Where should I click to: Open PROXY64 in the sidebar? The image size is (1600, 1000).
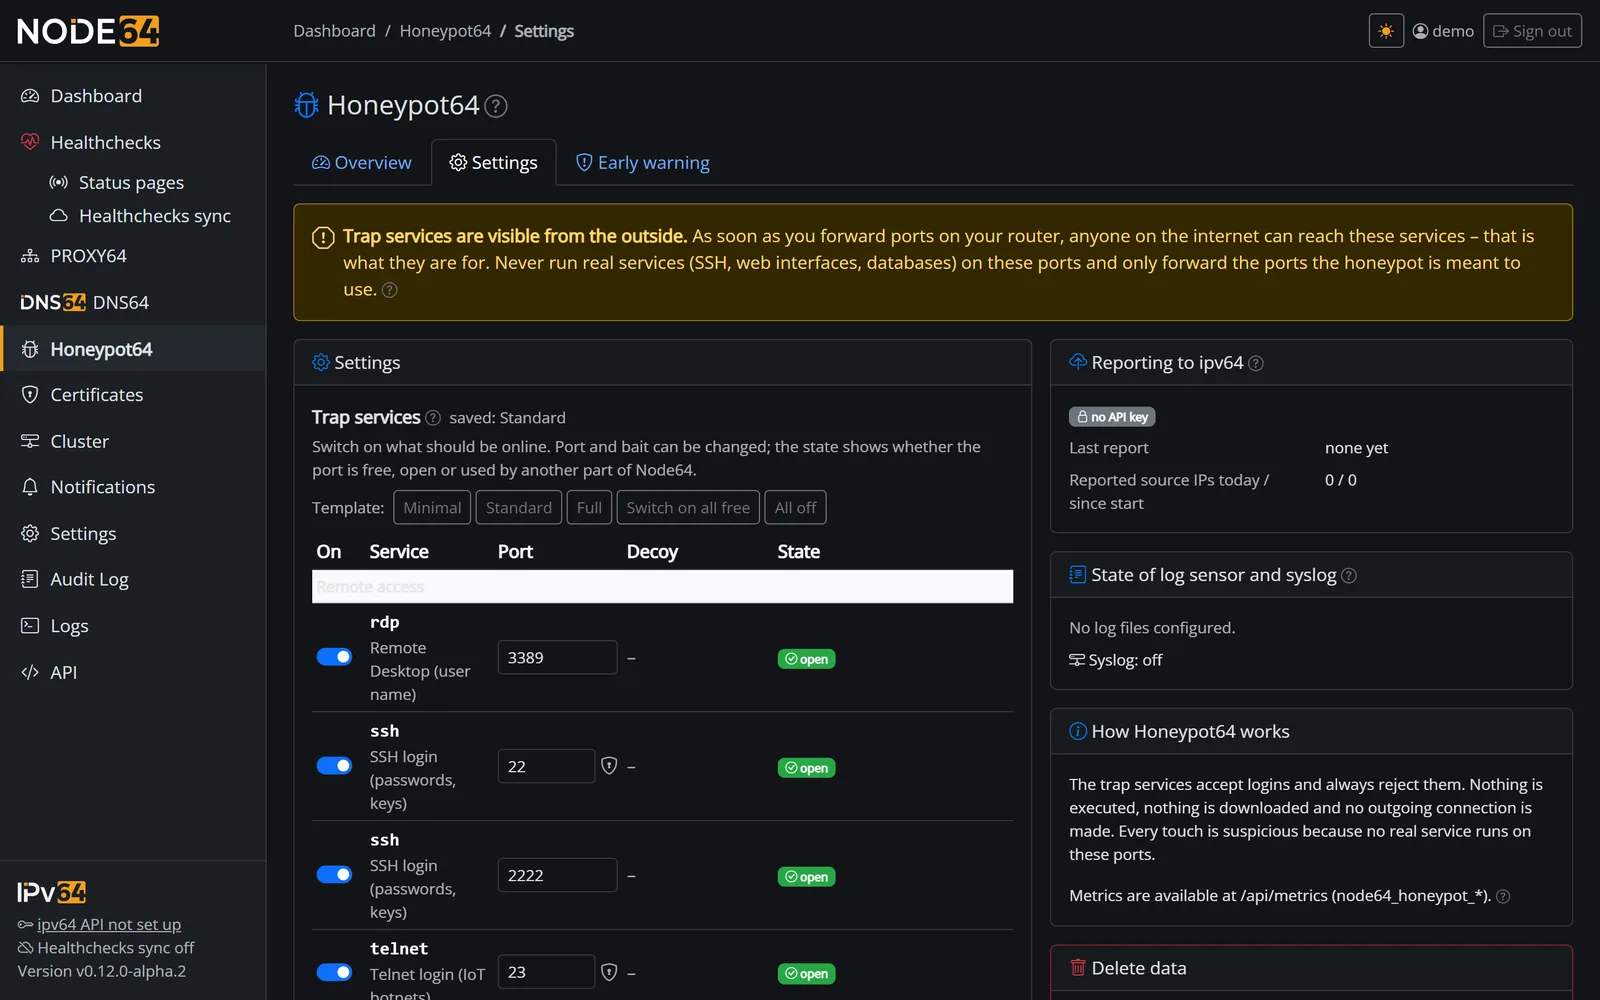(133, 256)
